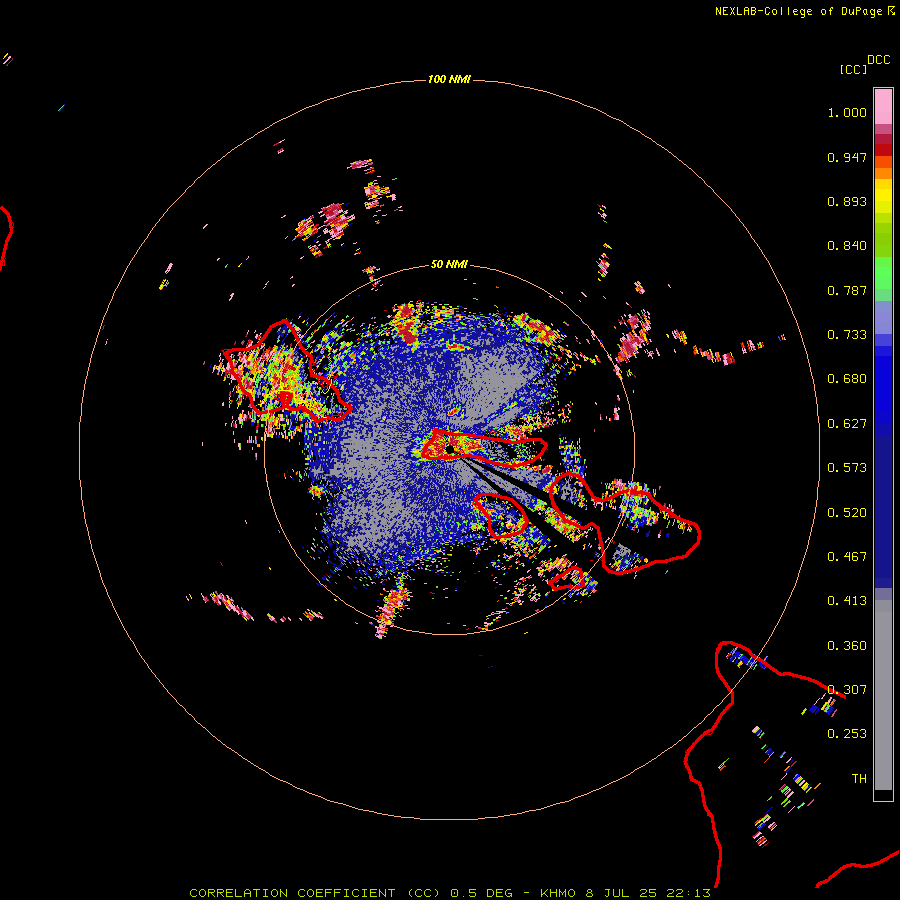
Task: Click the 0.680 scale value
Action: click(x=847, y=379)
